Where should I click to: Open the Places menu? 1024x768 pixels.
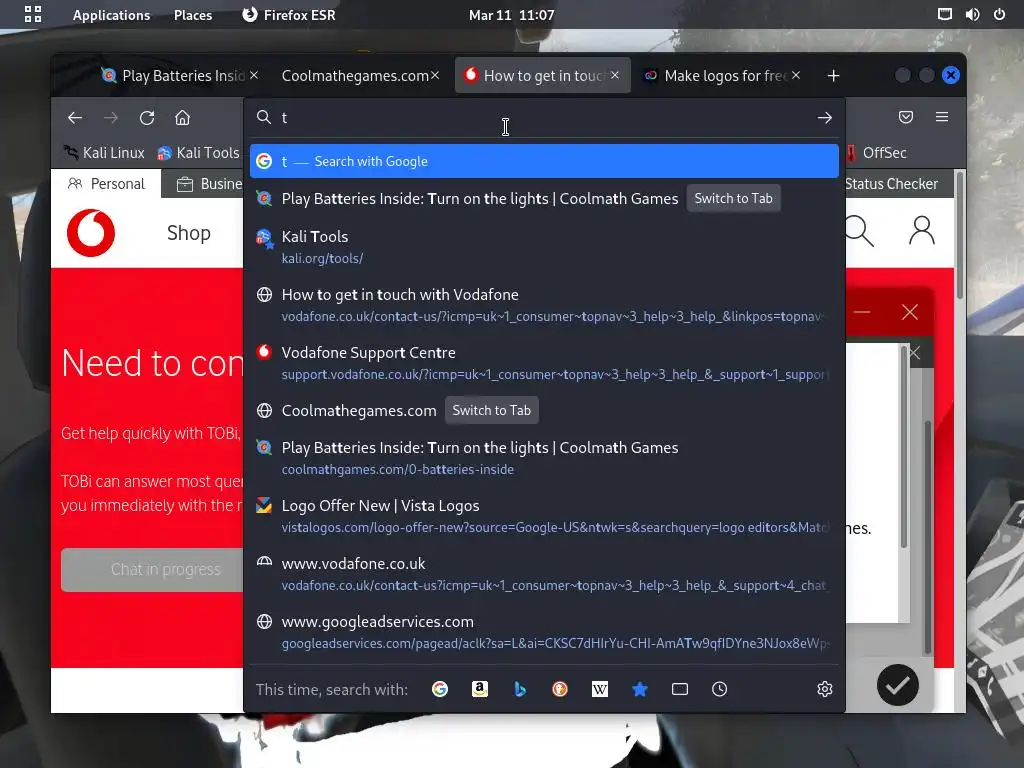coord(193,15)
